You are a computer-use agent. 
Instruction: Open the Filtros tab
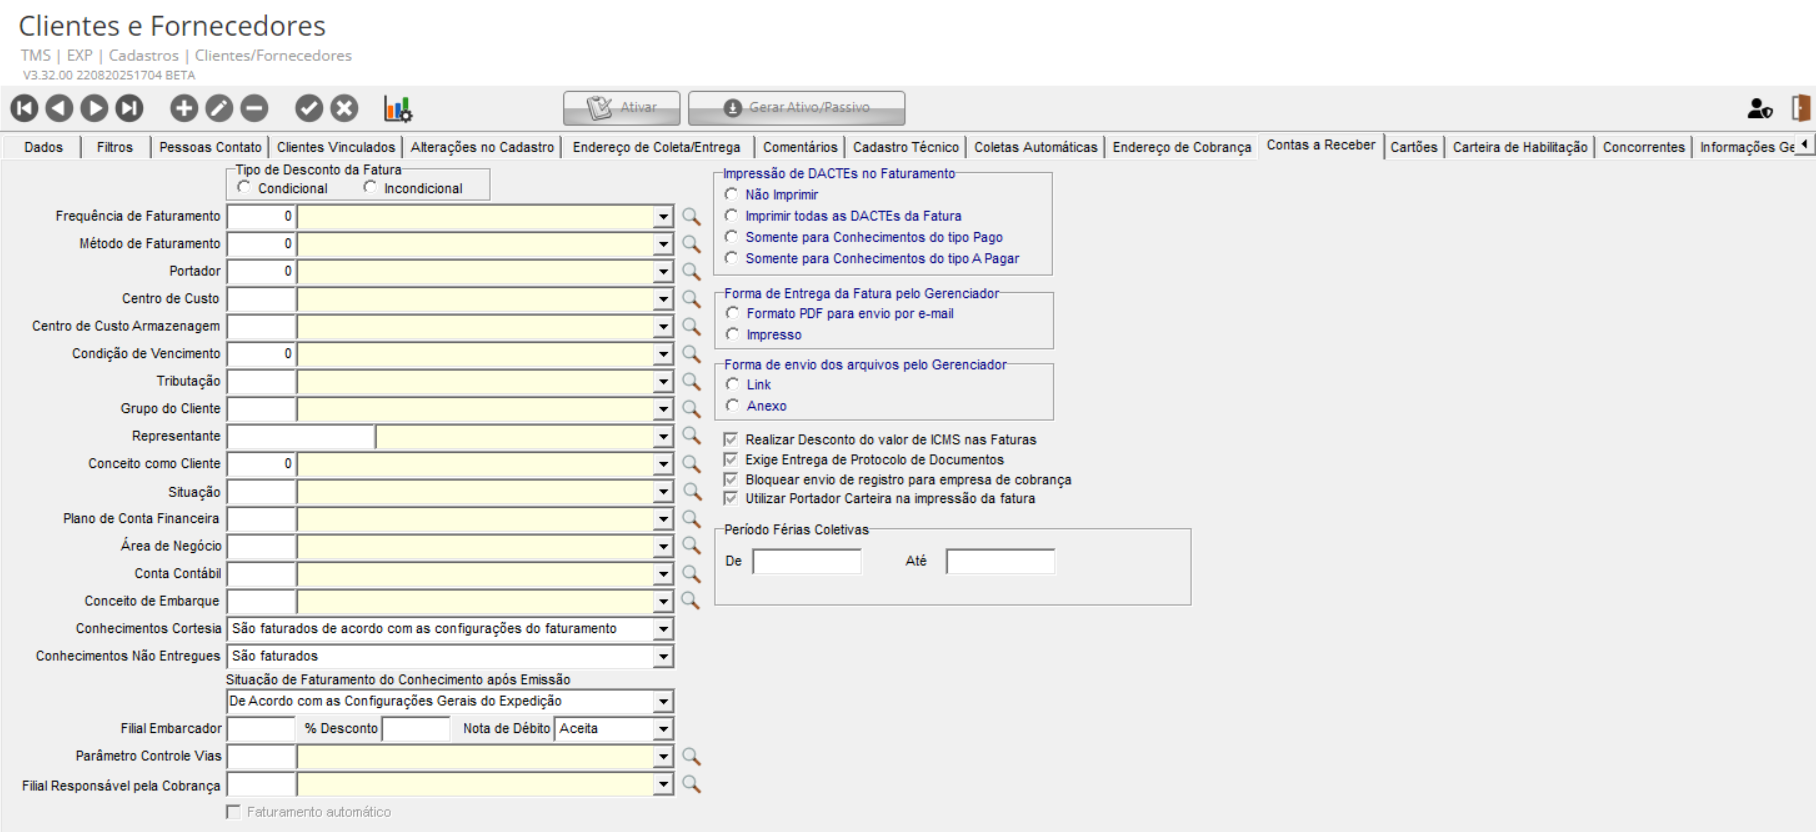[115, 147]
